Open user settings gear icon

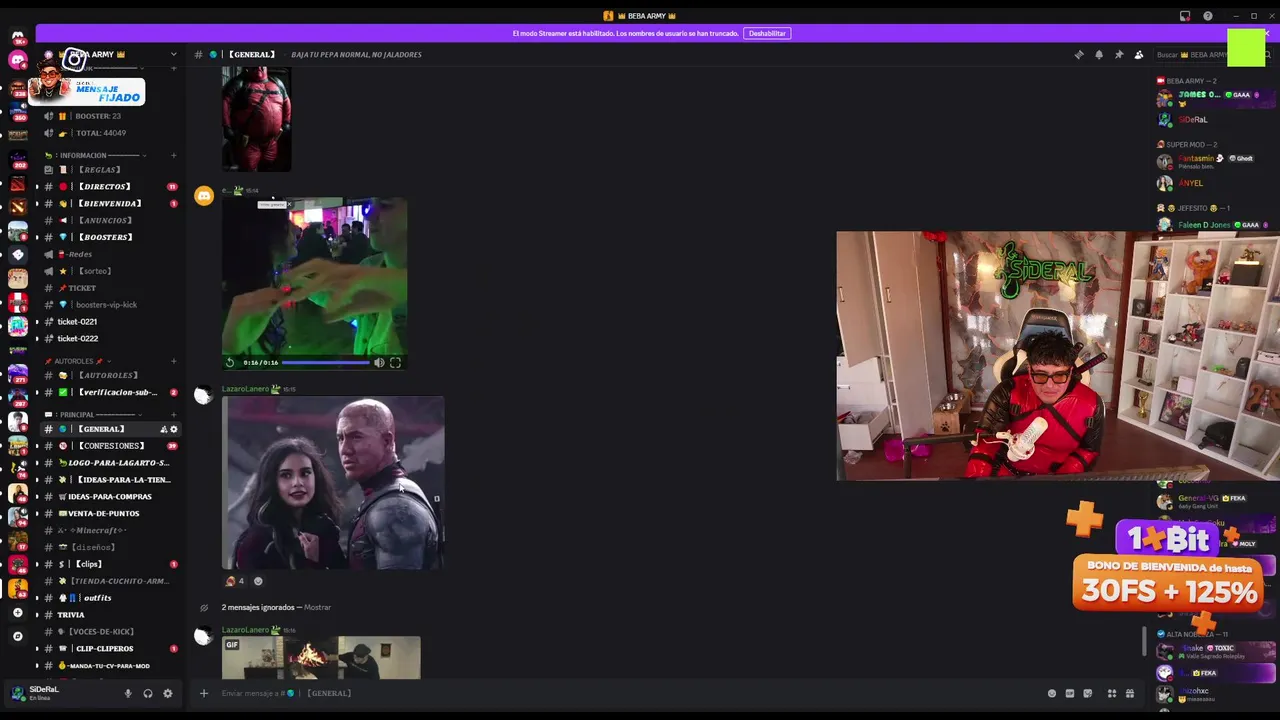tap(167, 693)
